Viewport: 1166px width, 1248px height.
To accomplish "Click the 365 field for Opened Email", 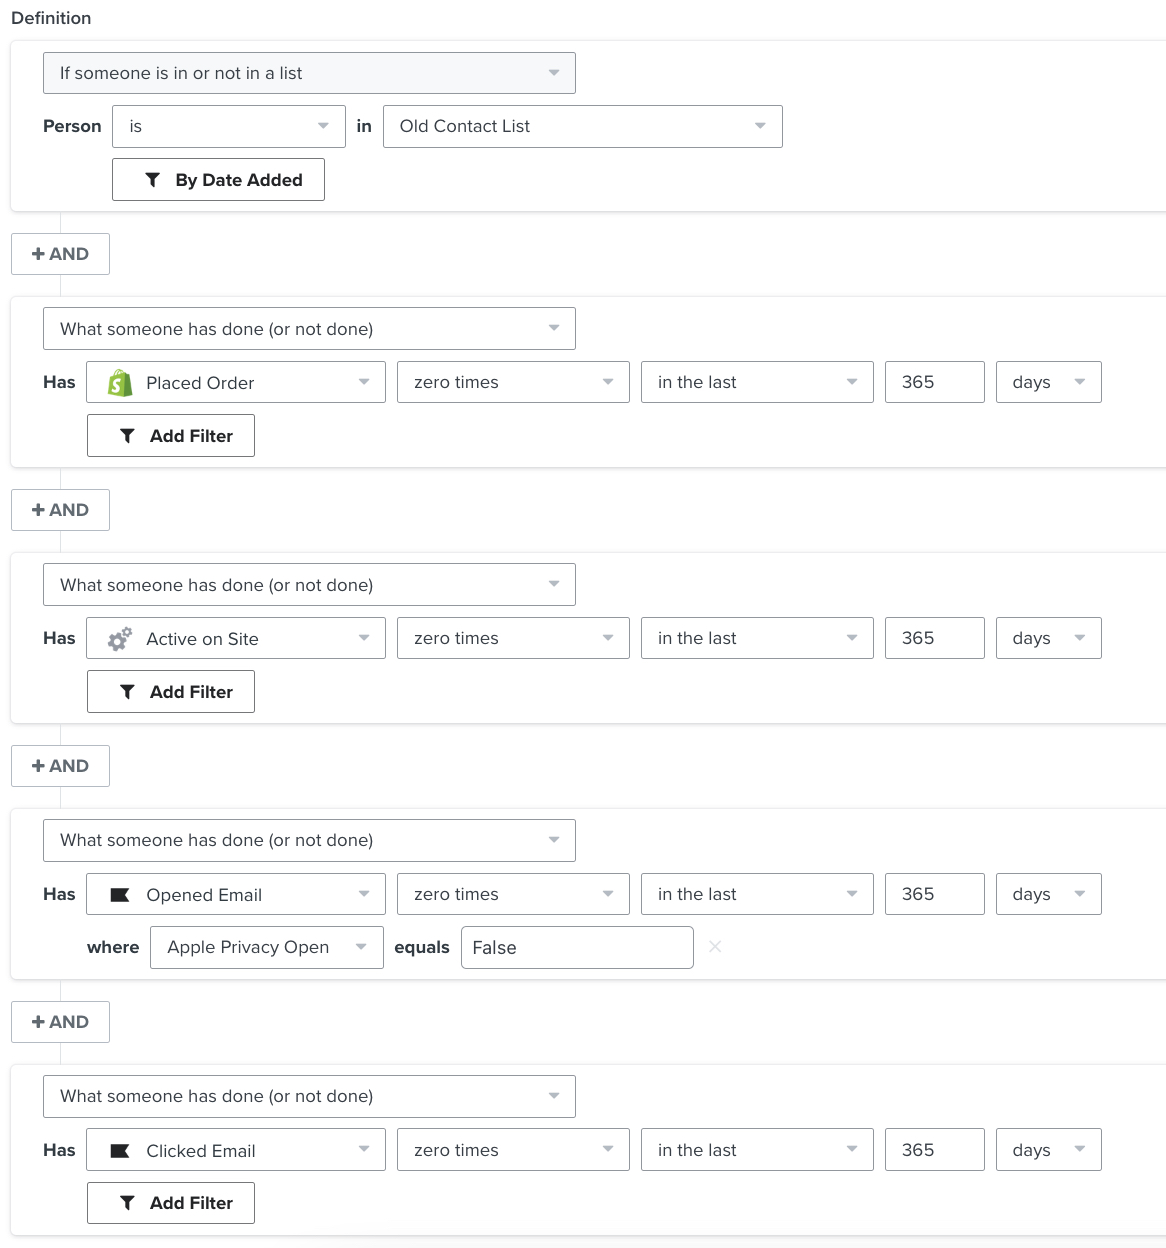I will coord(934,894).
